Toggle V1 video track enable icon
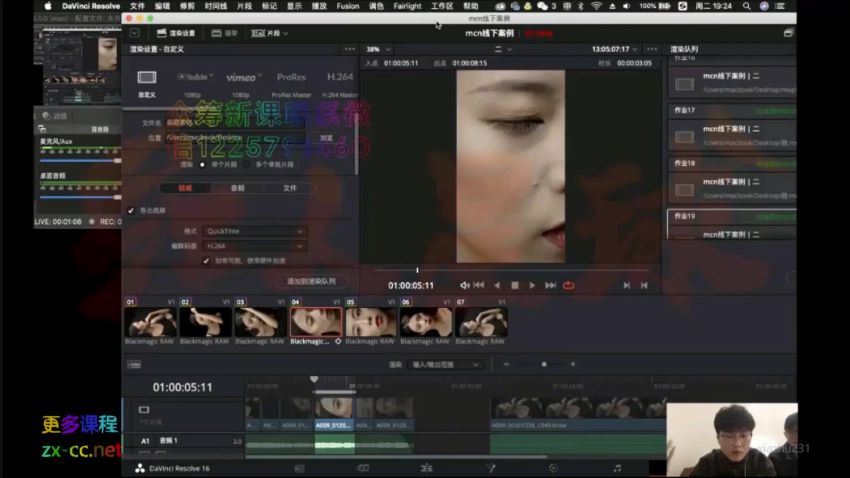The width and height of the screenshot is (850, 478). pos(144,410)
